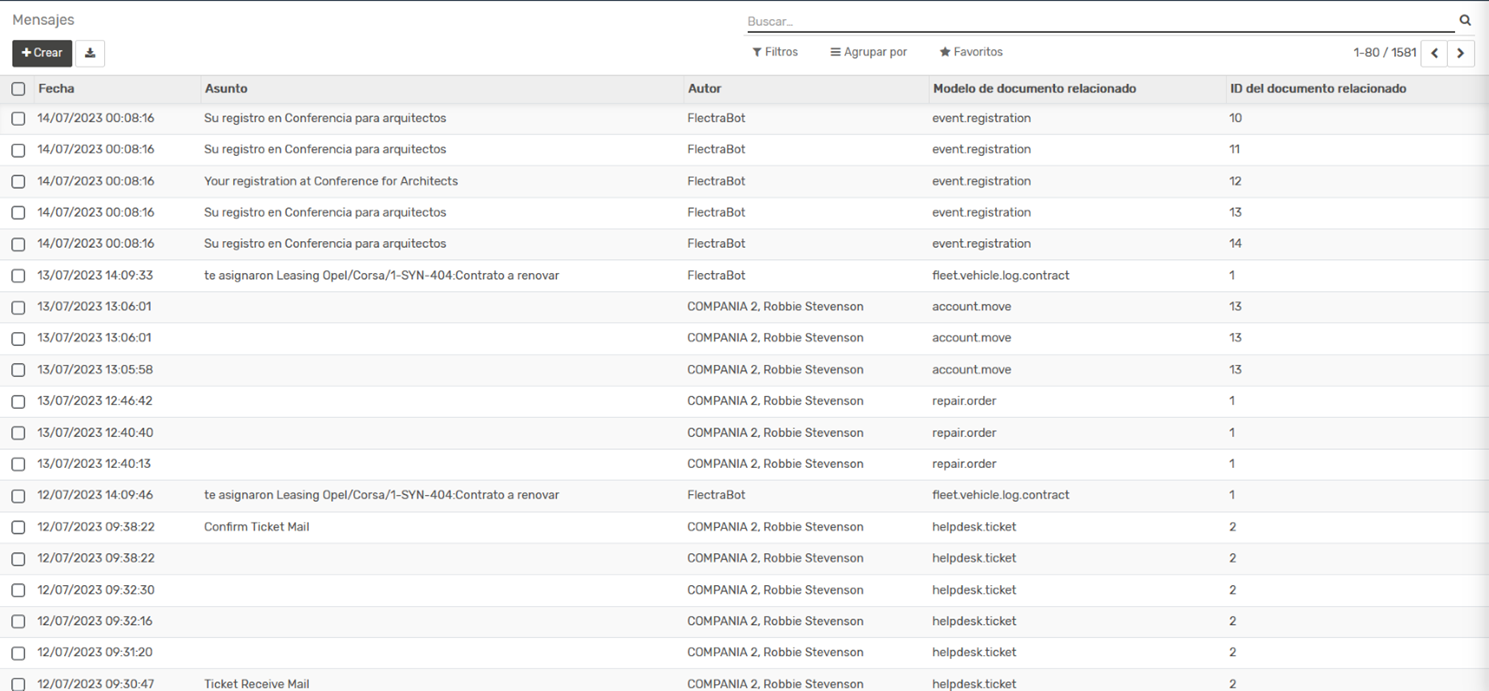1489x691 pixels.
Task: Select checkbox for Confirm Ticket Mail row
Action: [x=18, y=527]
